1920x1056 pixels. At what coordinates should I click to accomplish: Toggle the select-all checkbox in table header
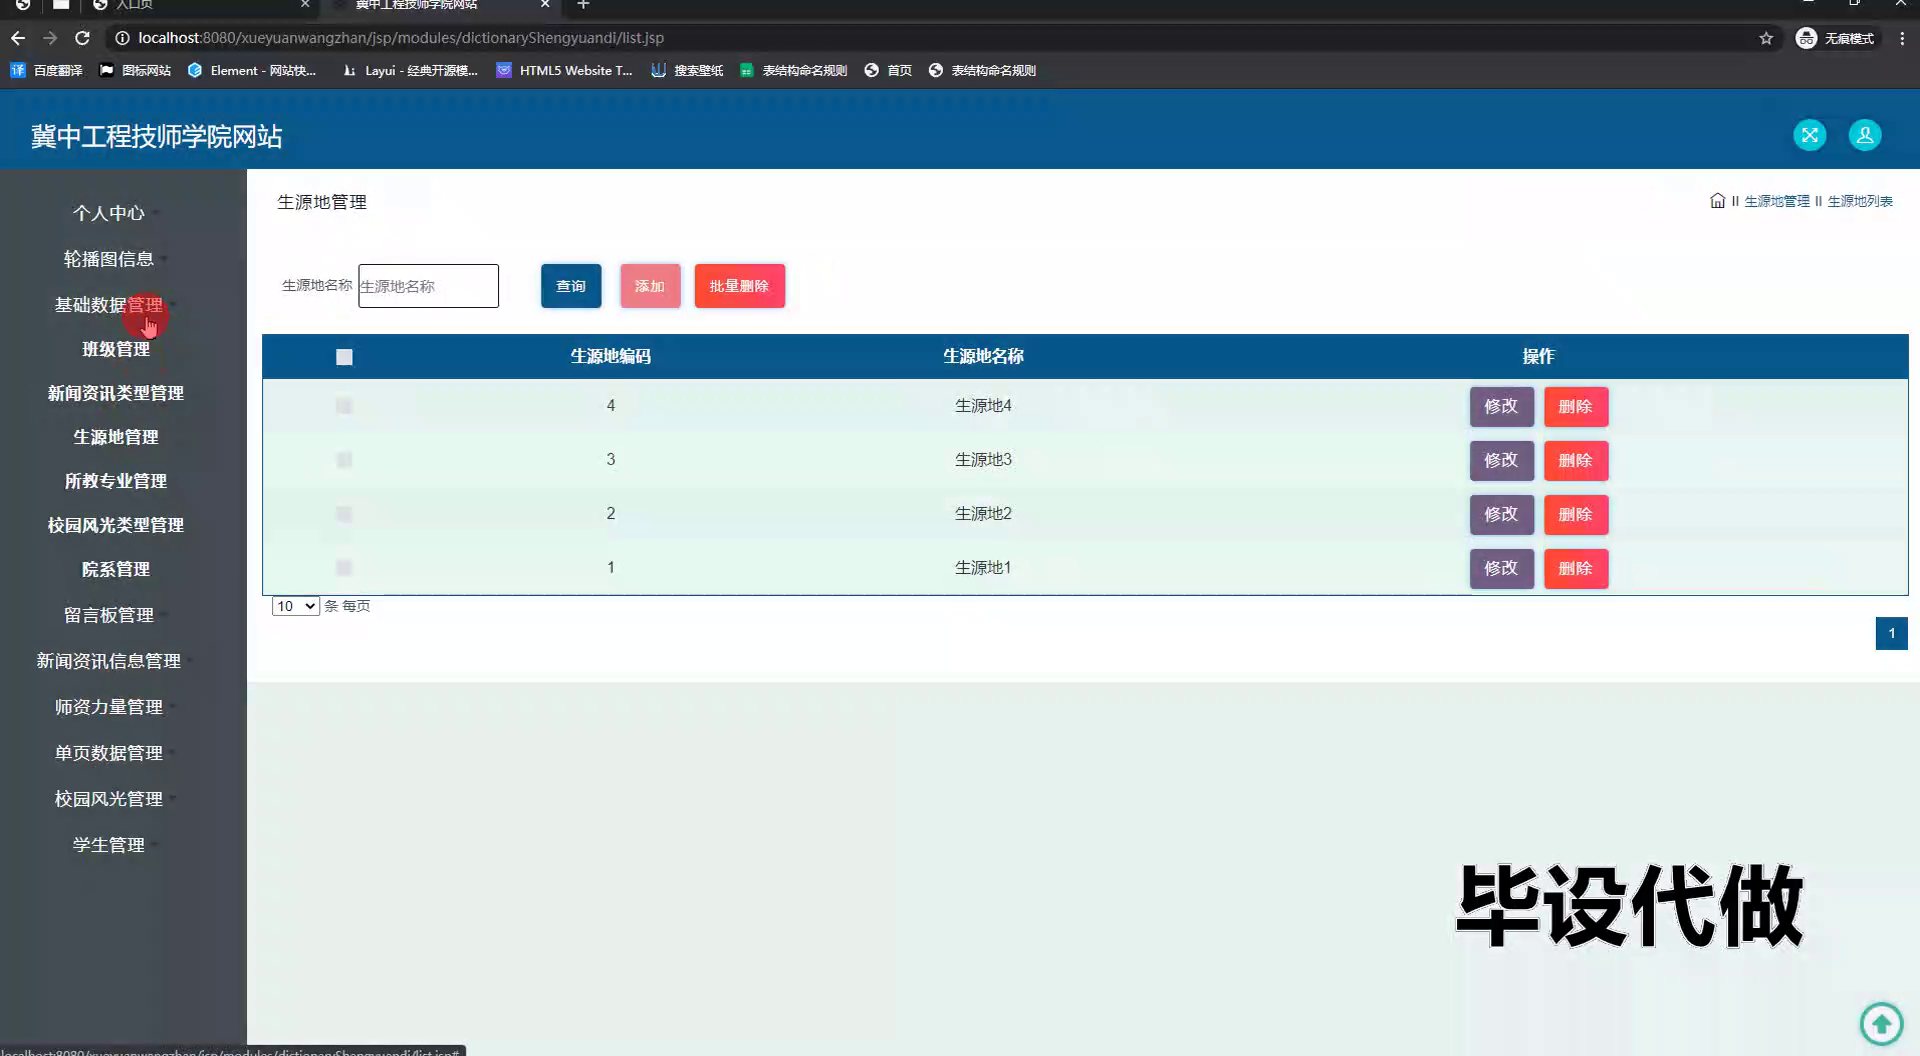(344, 357)
